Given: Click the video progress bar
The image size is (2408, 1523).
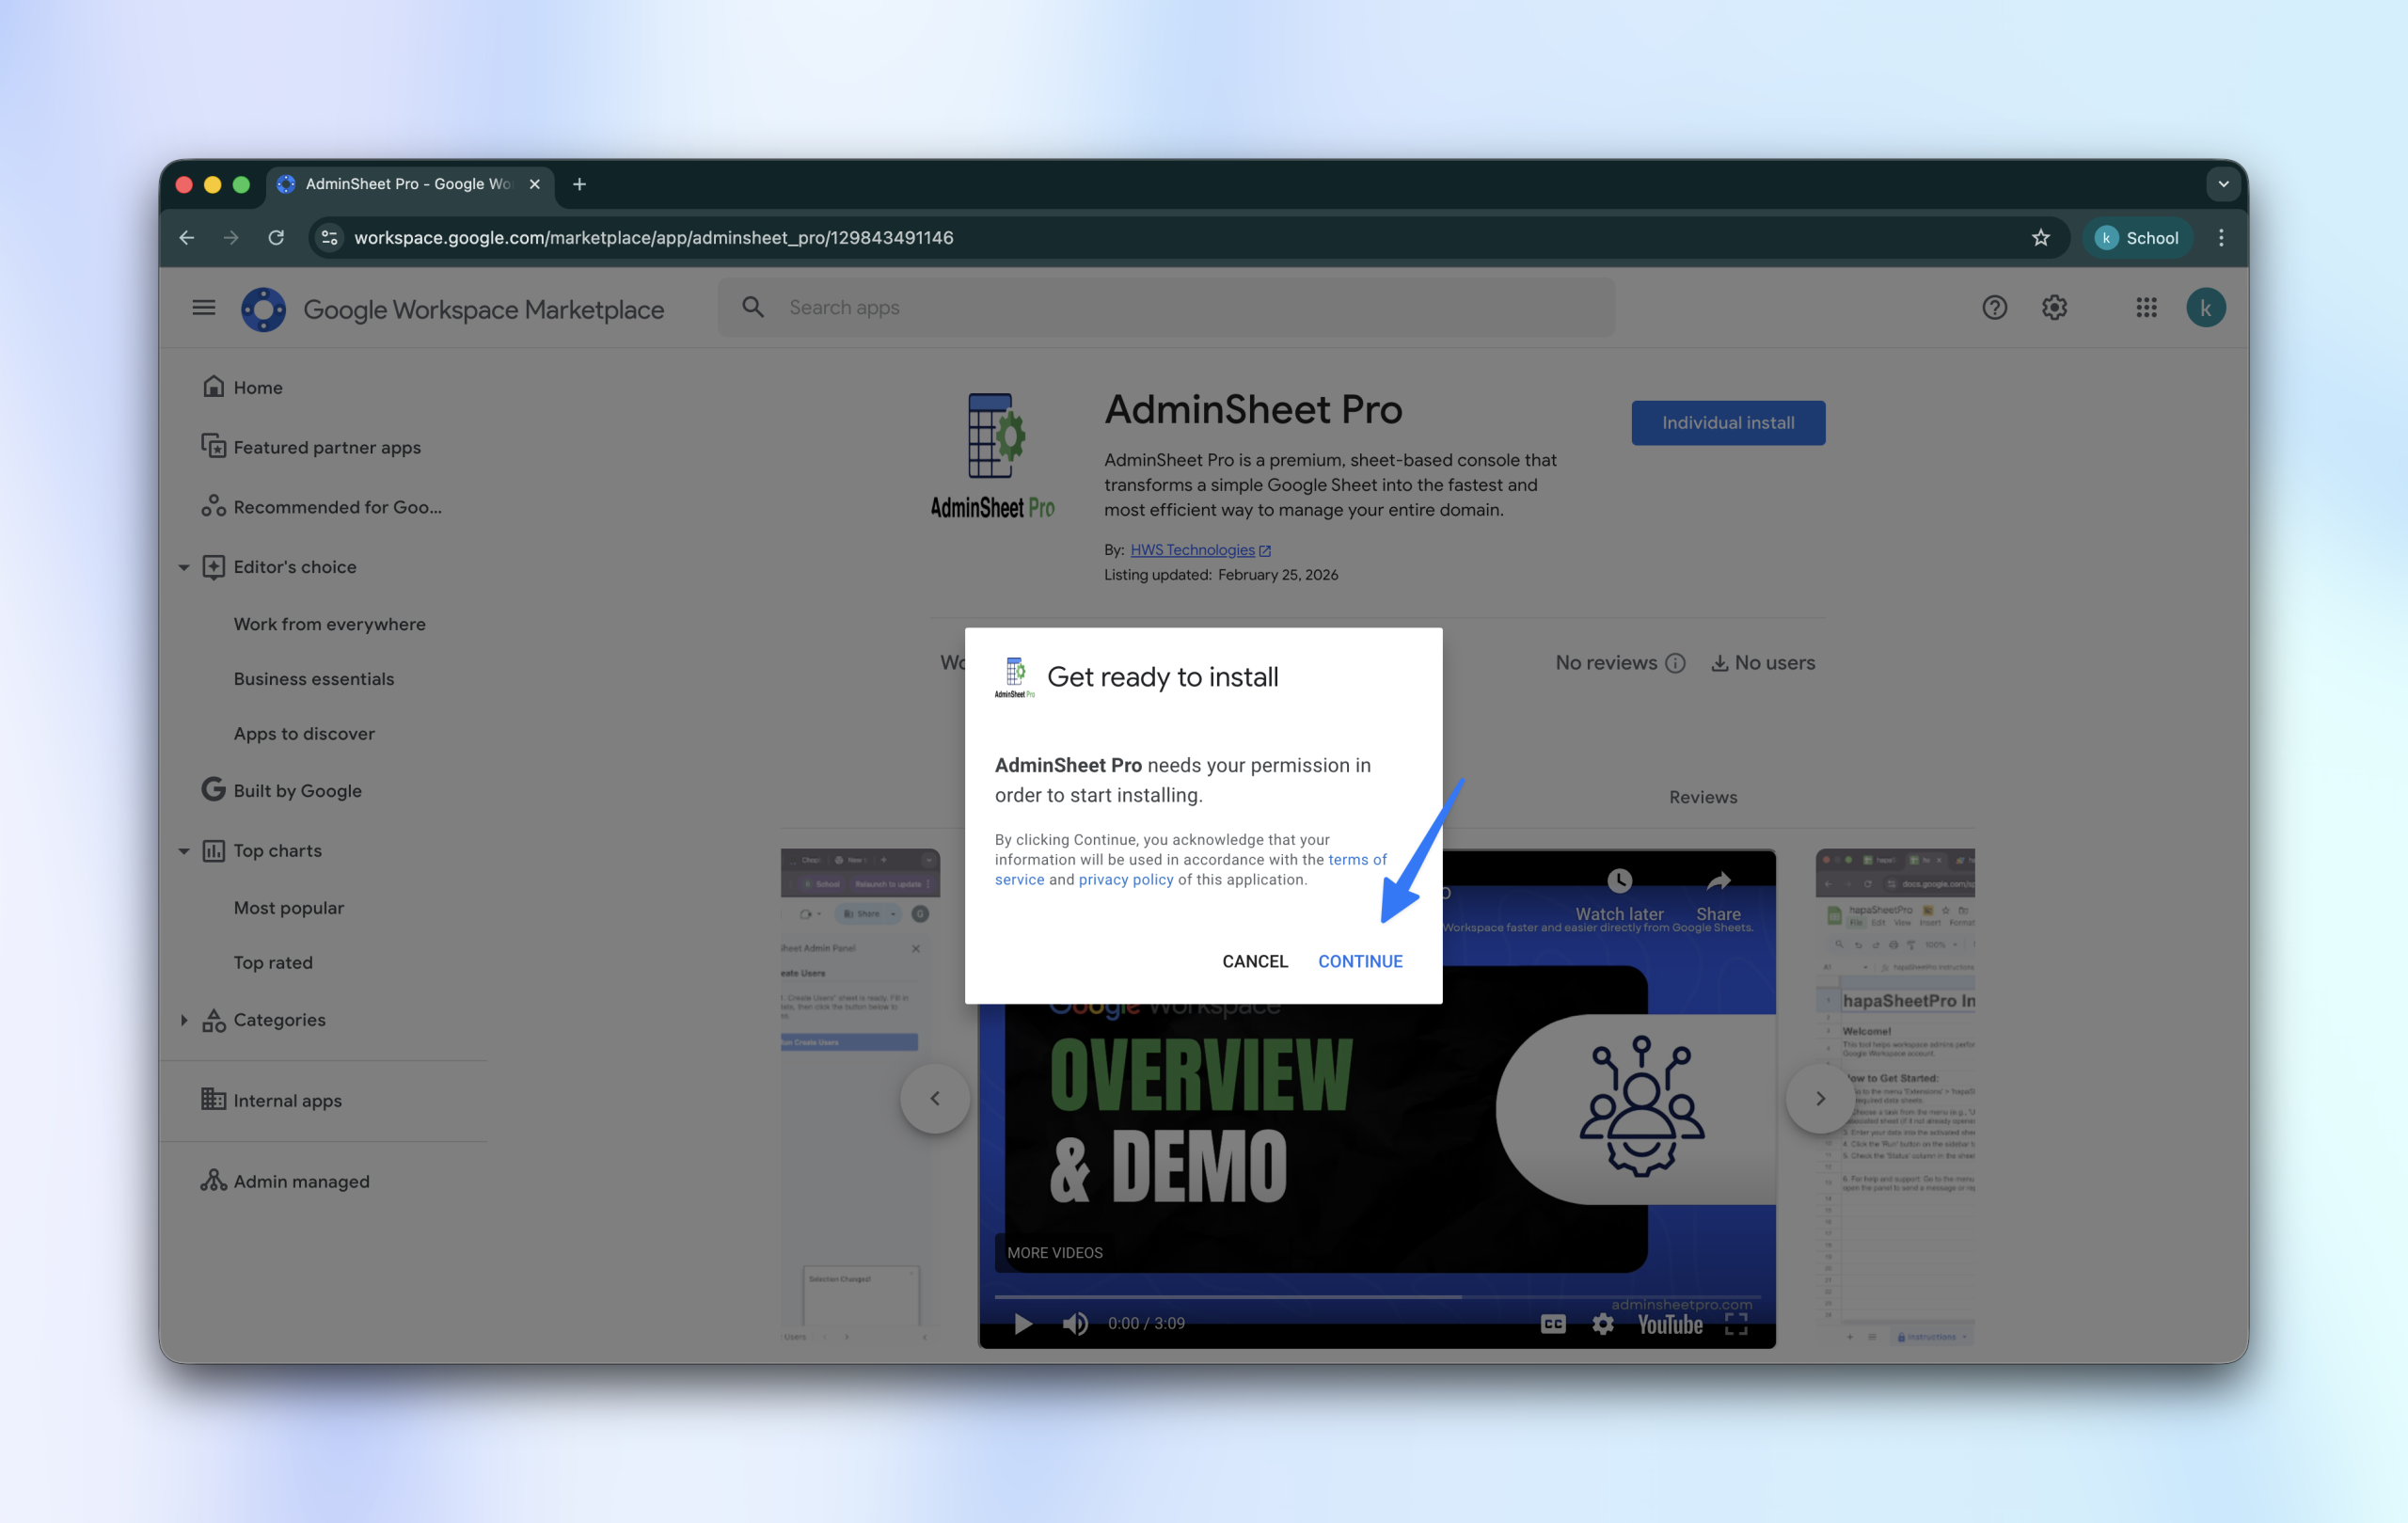Looking at the screenshot, I should 1376,1296.
